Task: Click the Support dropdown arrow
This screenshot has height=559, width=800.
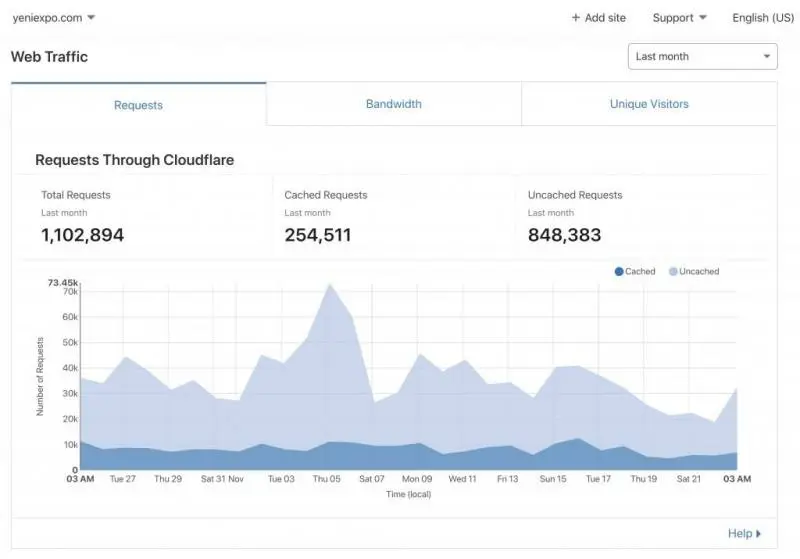Action: coord(703,18)
